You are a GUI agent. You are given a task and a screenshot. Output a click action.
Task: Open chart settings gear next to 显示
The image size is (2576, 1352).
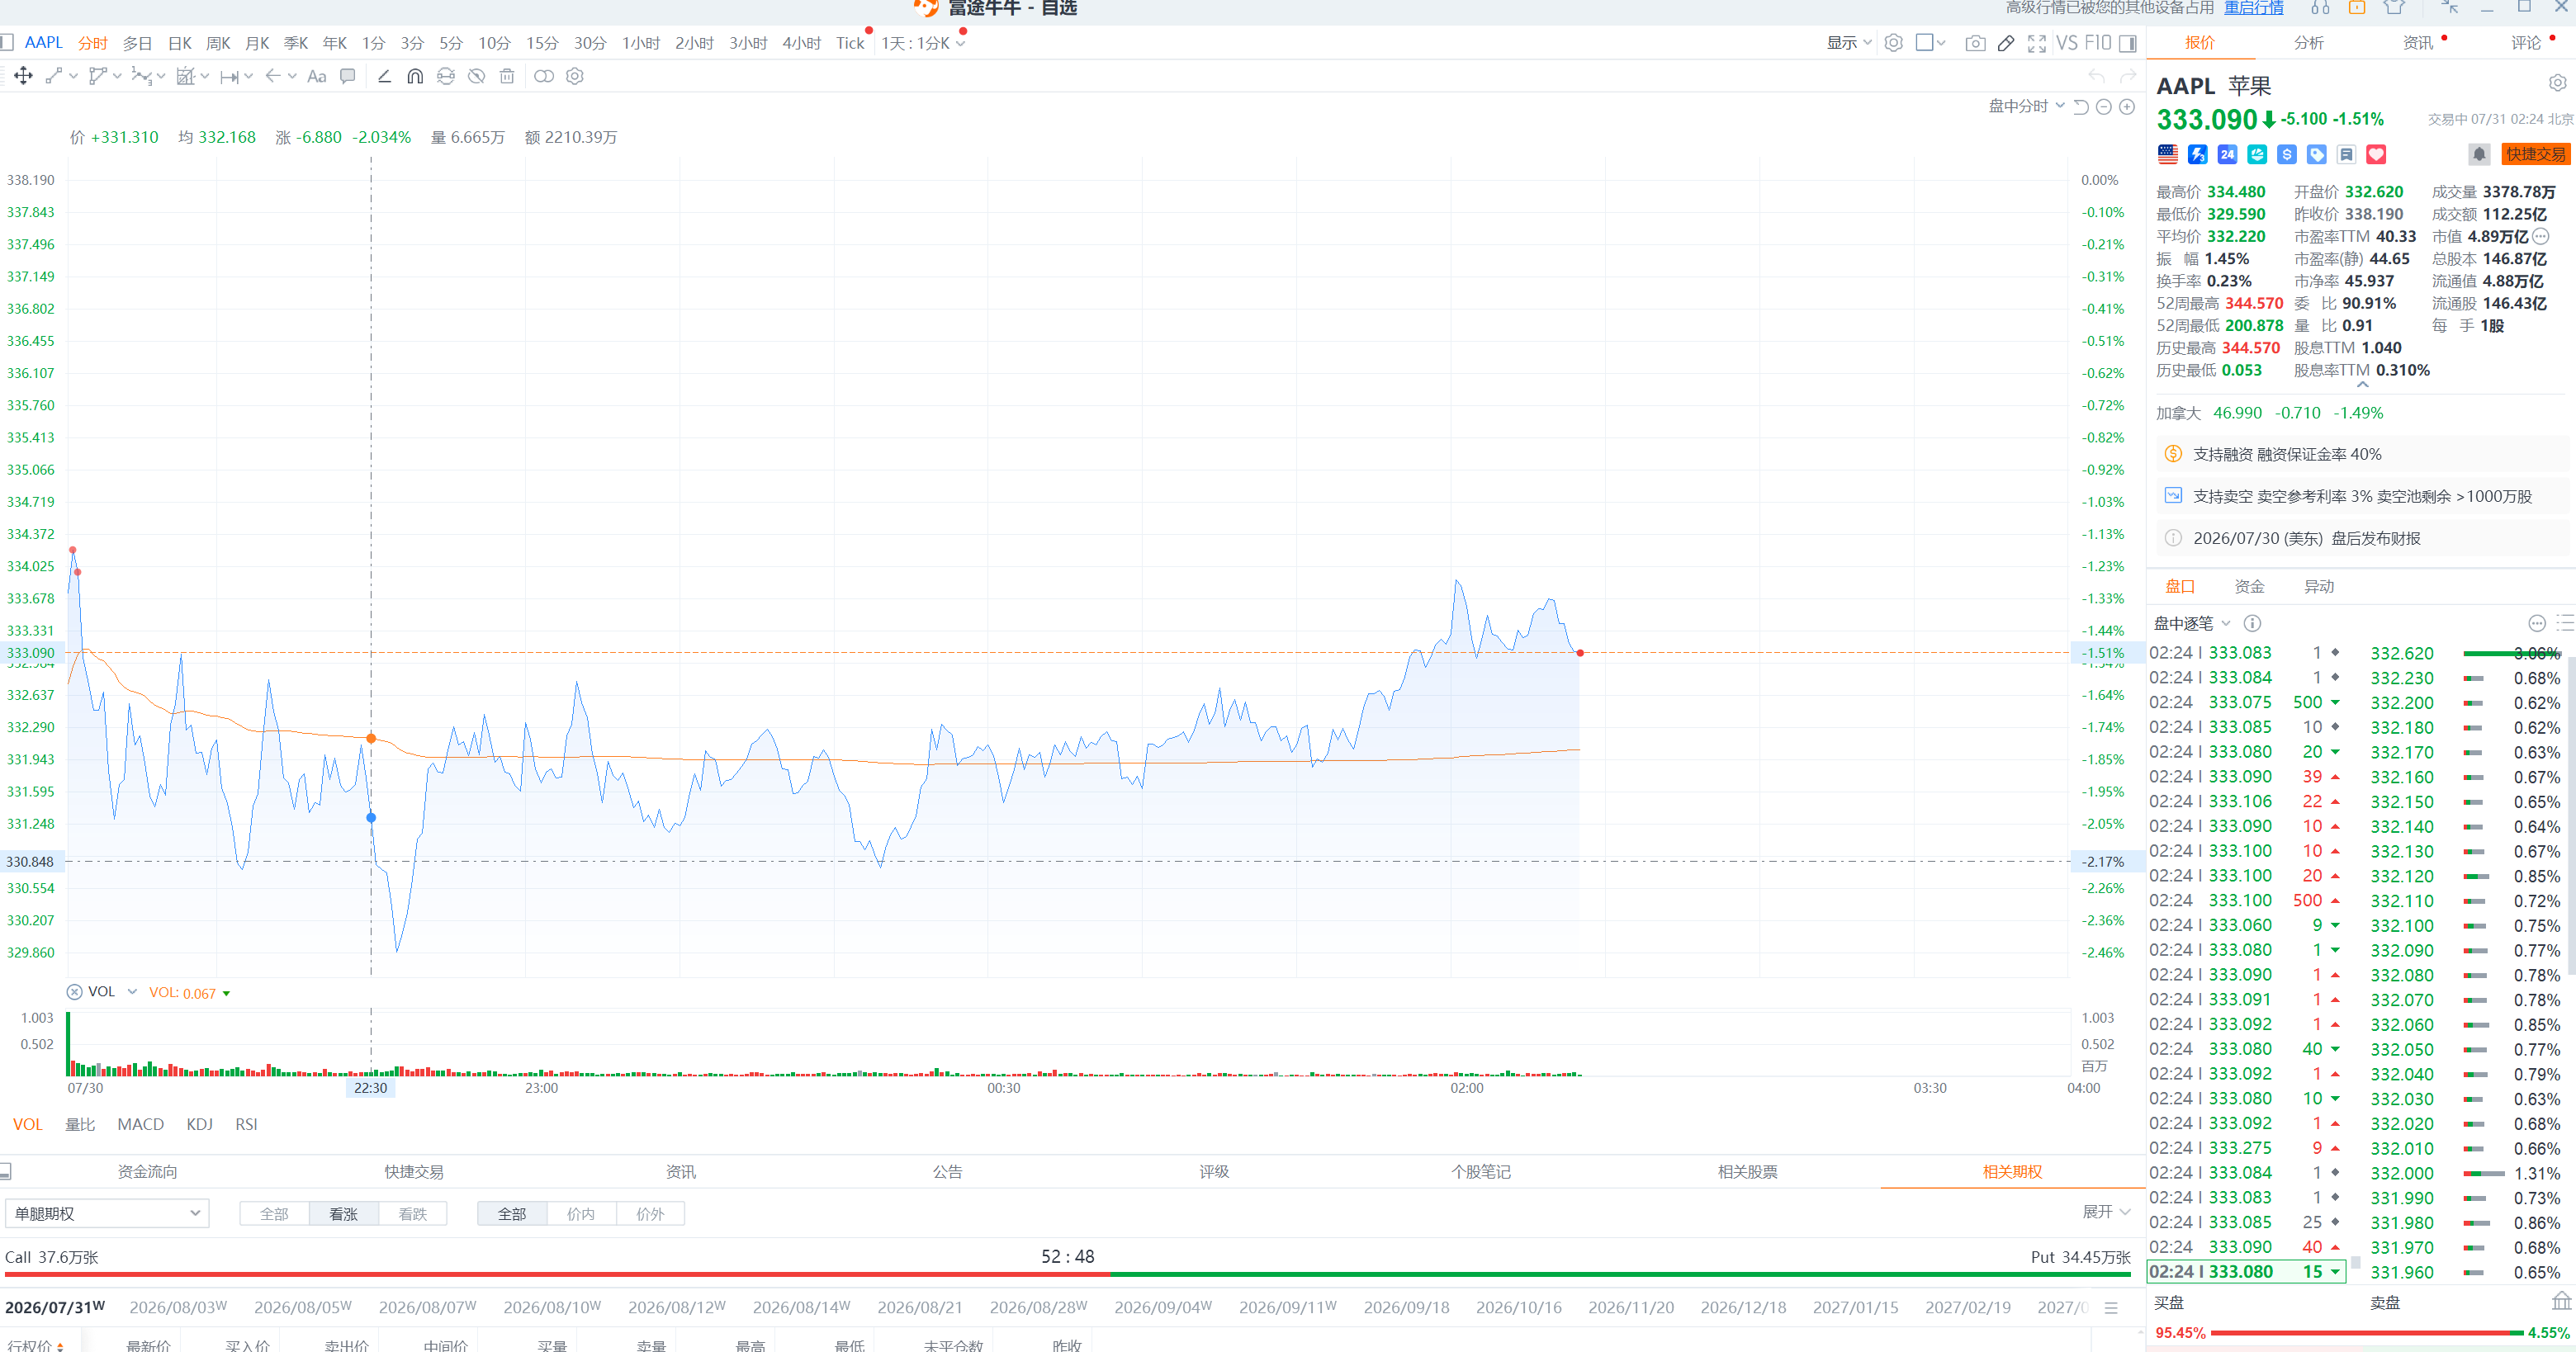[1893, 43]
